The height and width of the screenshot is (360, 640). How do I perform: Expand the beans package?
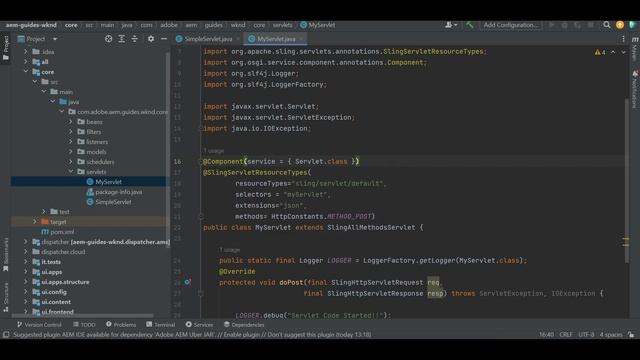point(71,122)
